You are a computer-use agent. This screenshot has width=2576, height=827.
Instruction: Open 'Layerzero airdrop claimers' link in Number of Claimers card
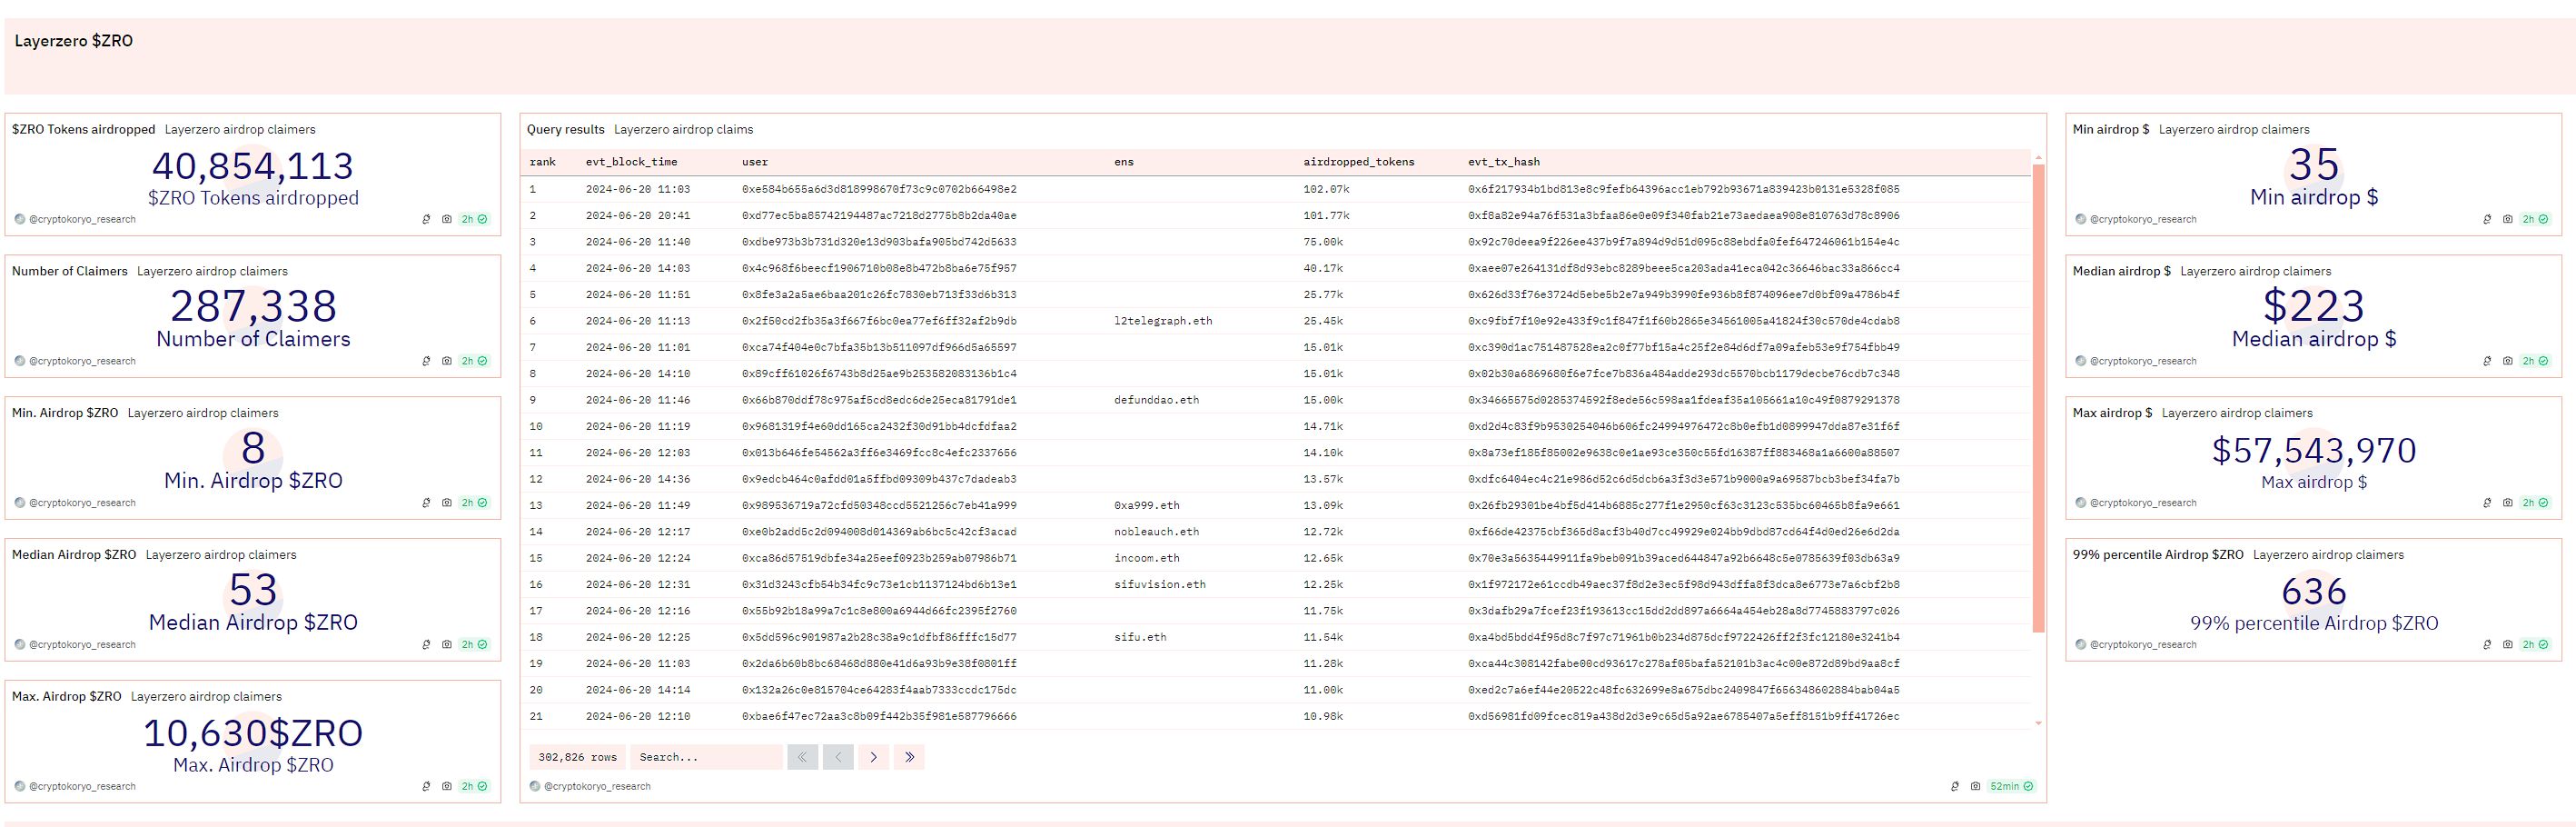pyautogui.click(x=212, y=272)
